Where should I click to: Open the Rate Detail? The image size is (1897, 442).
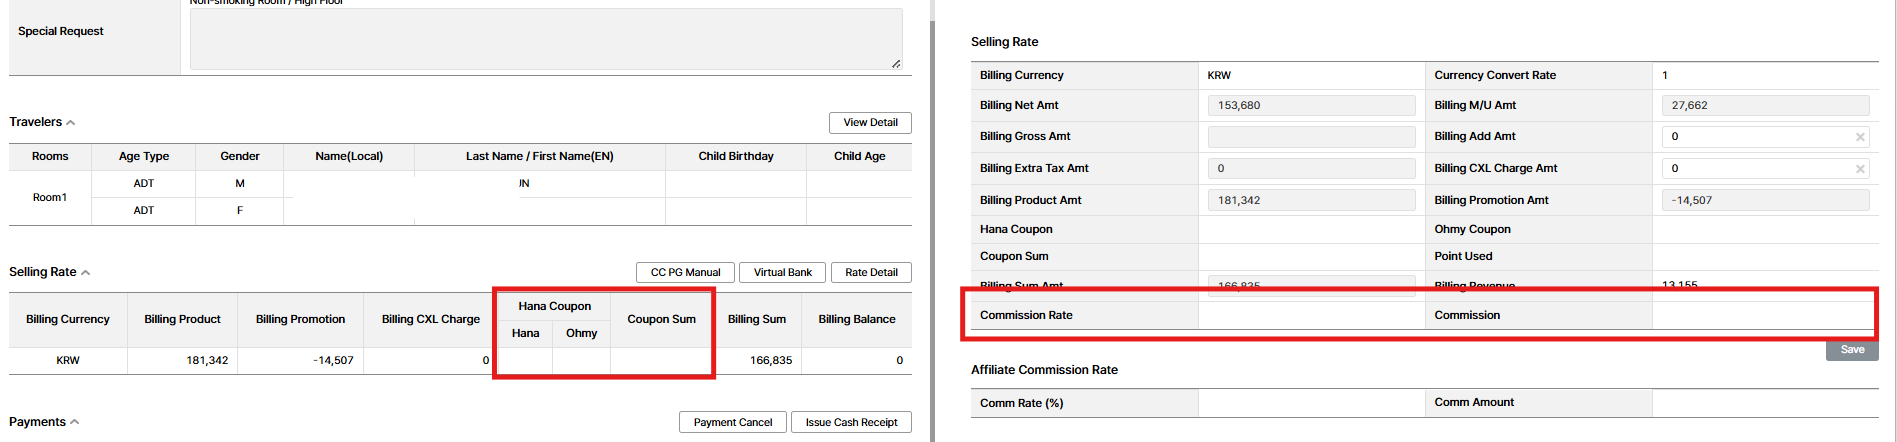[x=871, y=273]
